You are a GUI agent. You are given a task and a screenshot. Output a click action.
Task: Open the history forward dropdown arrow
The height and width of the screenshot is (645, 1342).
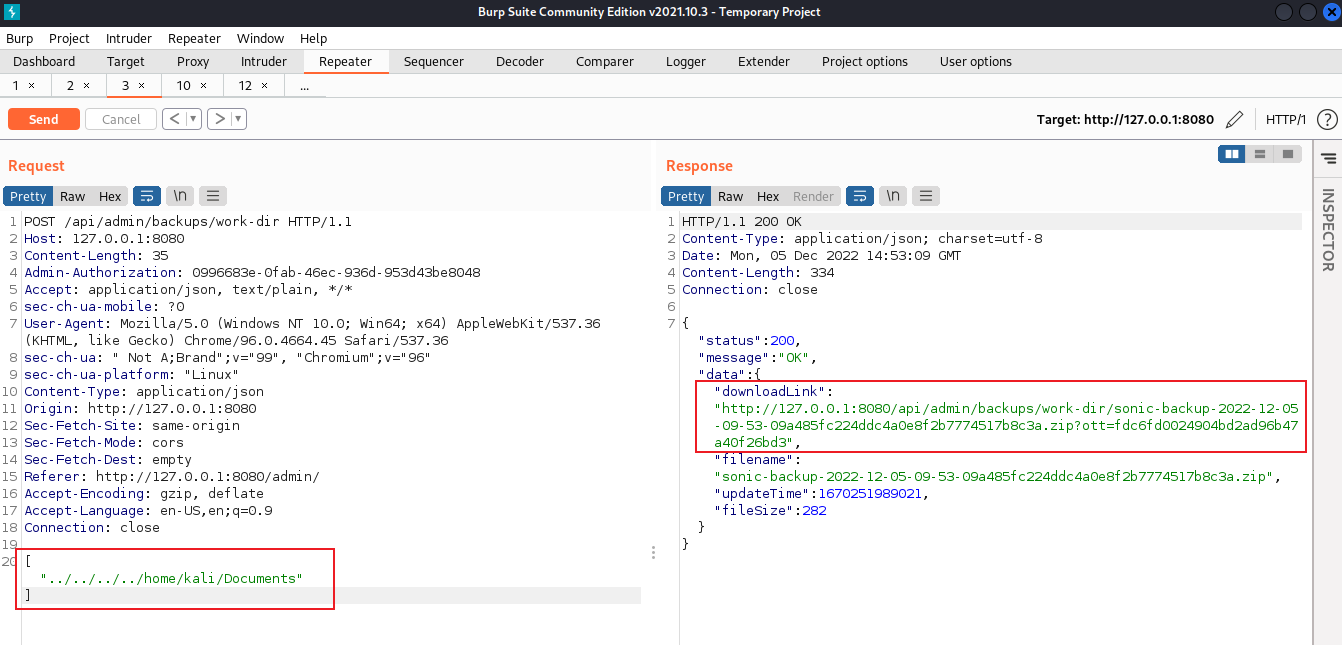238,119
